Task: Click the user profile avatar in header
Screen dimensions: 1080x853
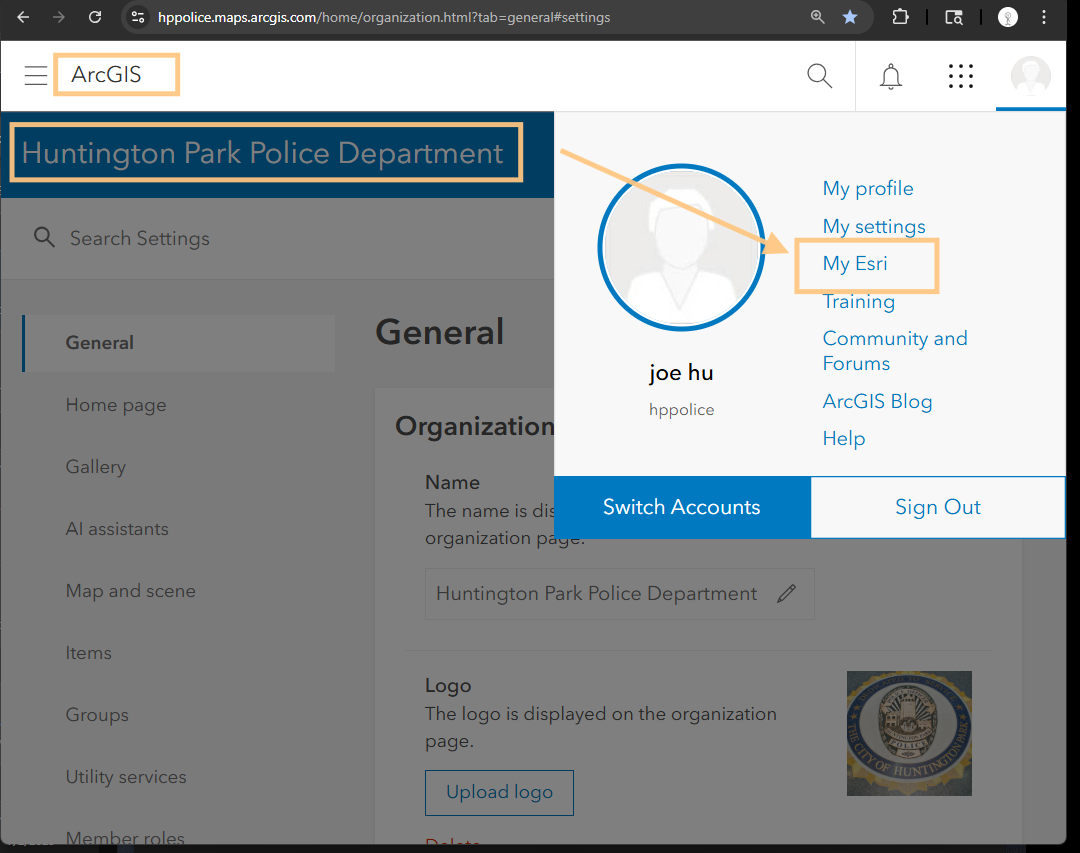Action: point(1030,76)
